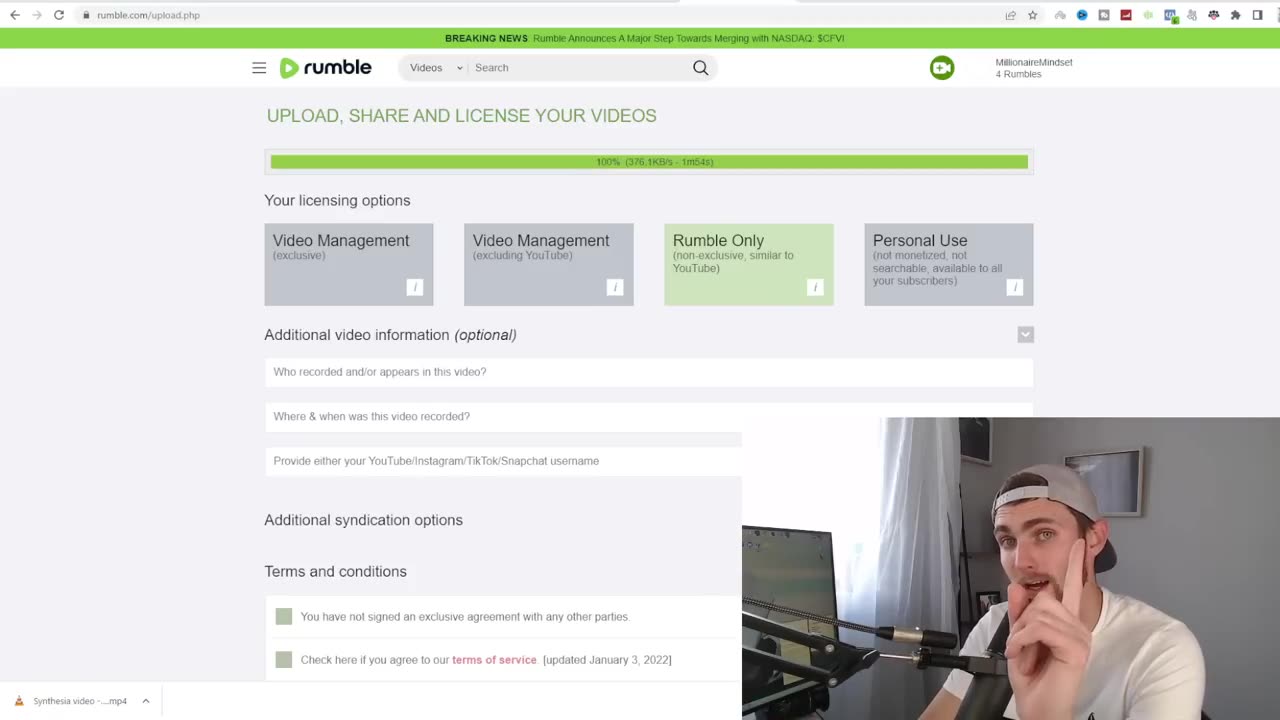Click info icon on Rumble Only card

coord(815,287)
